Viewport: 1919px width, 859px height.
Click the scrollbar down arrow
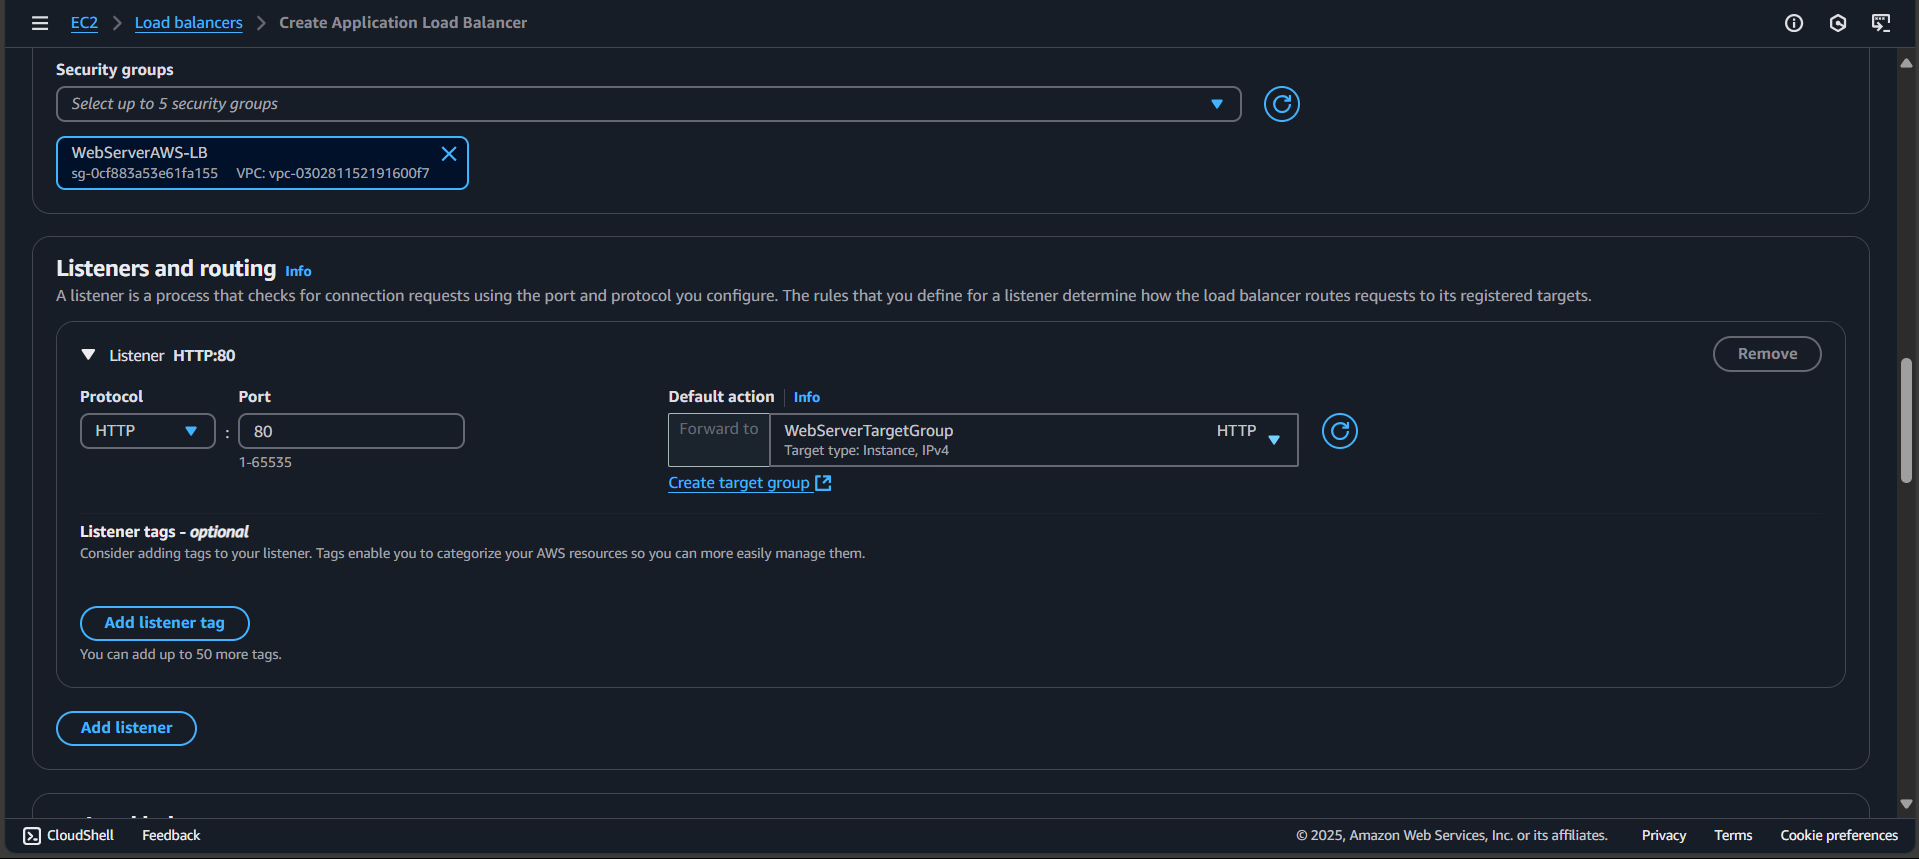pyautogui.click(x=1906, y=804)
